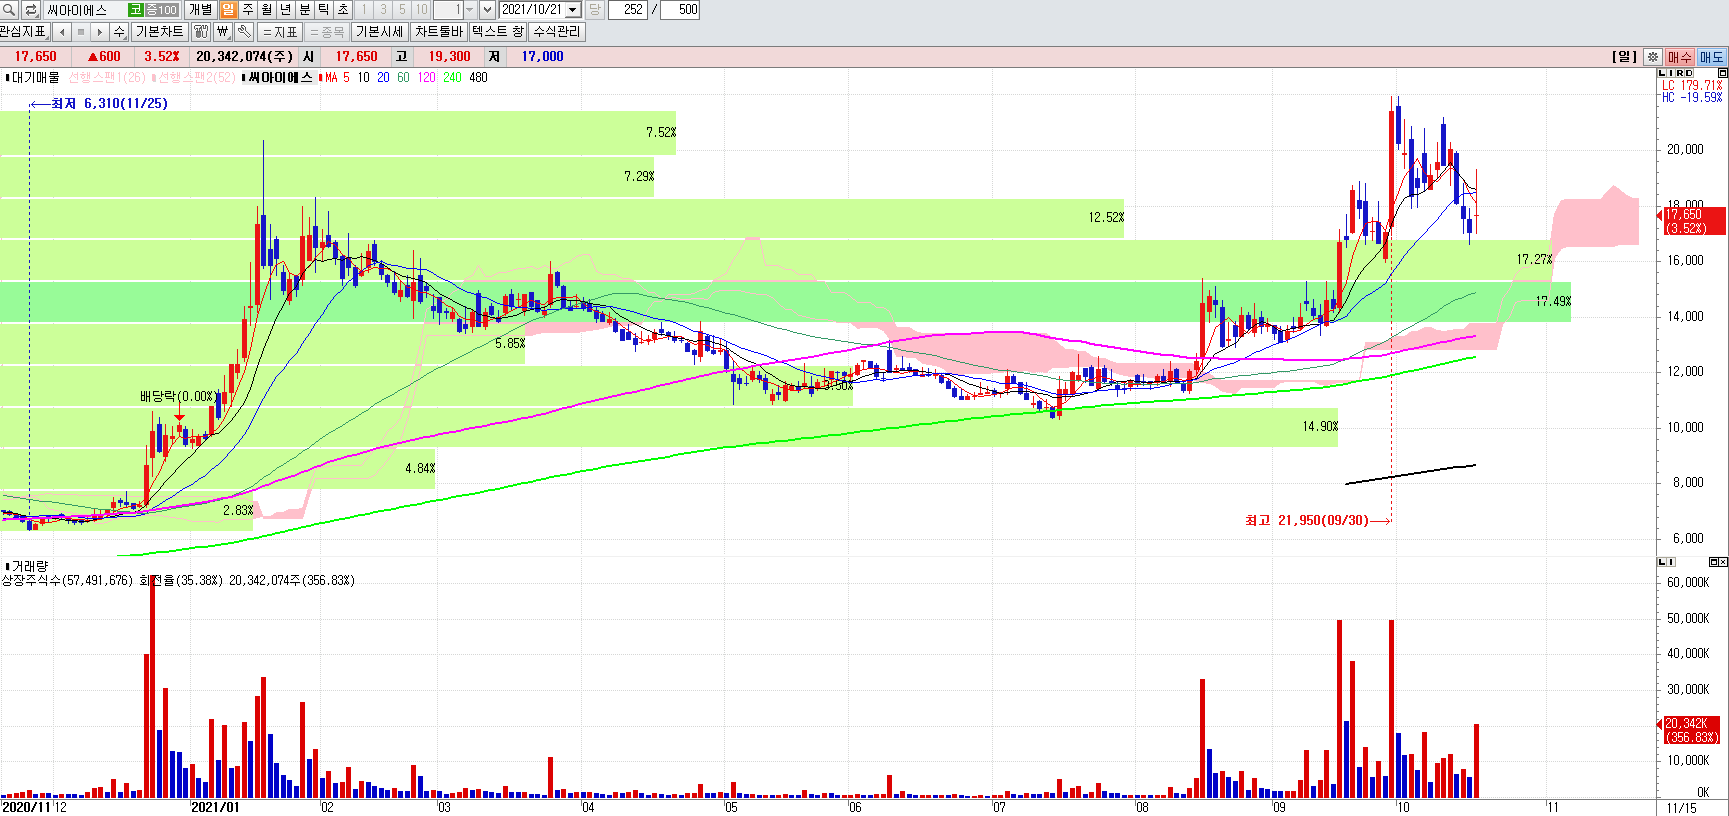Click the 수 adjusted price button

[x=119, y=32]
